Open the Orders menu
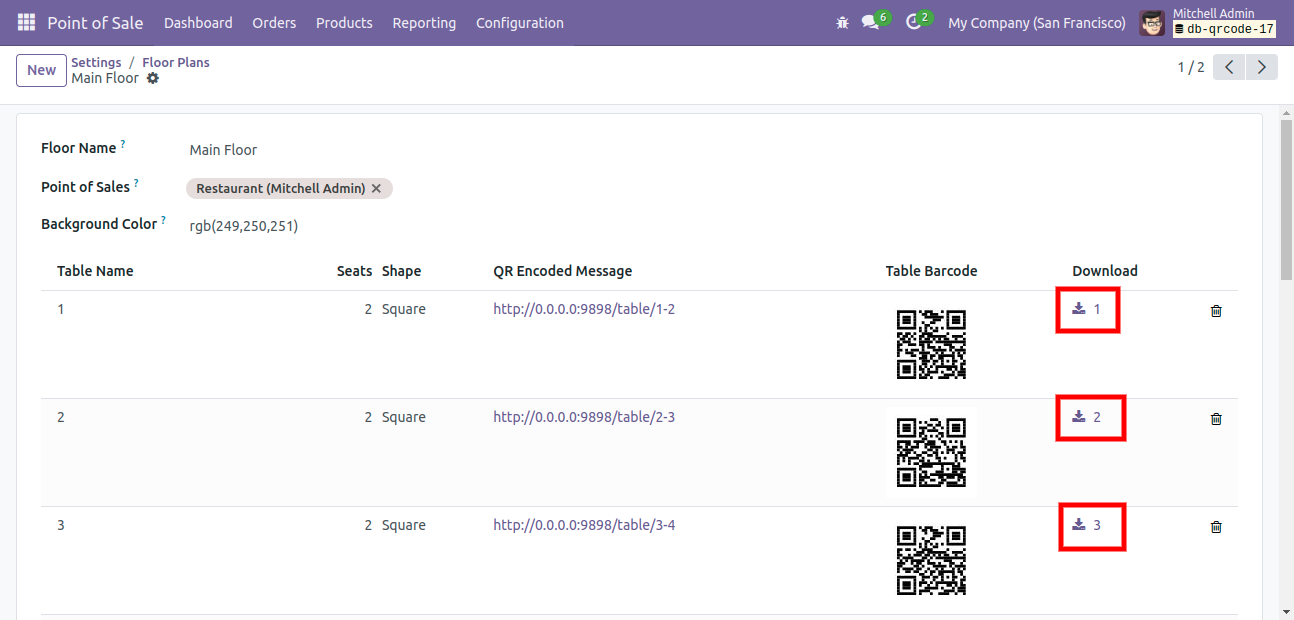 click(x=274, y=22)
